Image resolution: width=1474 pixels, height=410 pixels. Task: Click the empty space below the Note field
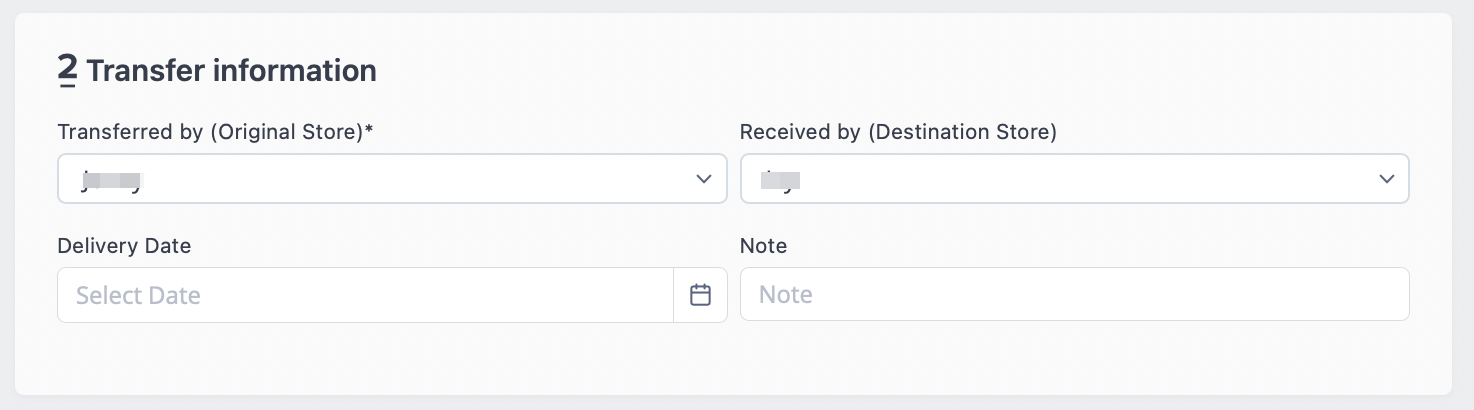click(x=1075, y=357)
